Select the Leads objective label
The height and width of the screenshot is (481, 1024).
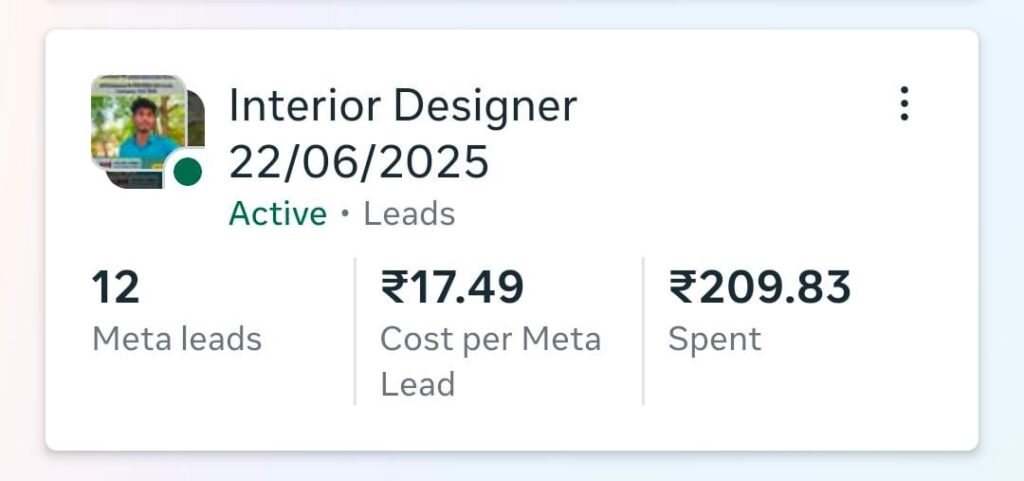click(x=409, y=214)
